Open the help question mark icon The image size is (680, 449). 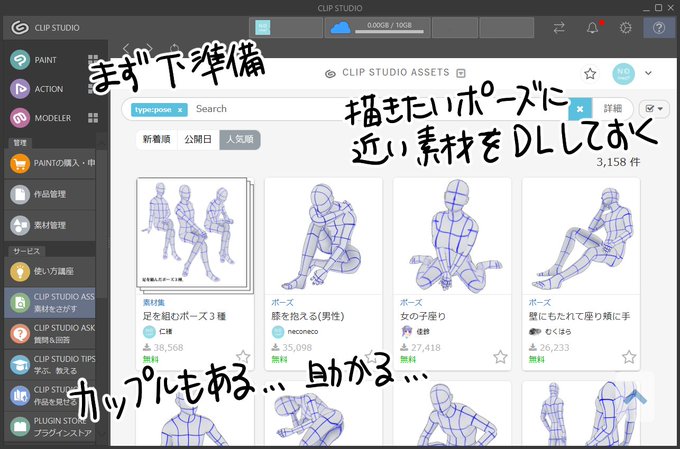click(659, 28)
